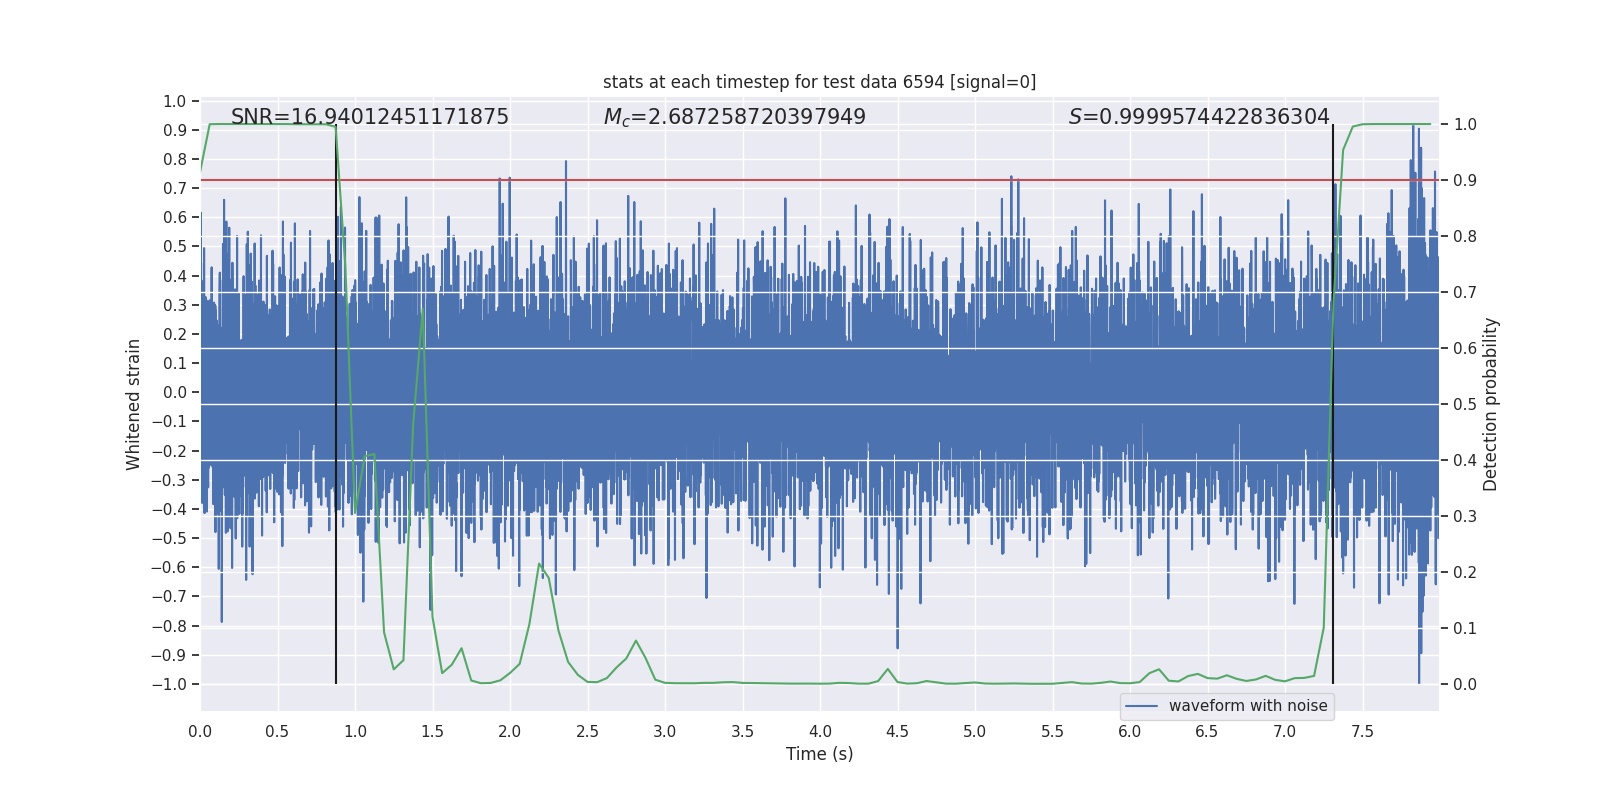Click the x-axis tick label 7.5
This screenshot has height=800, width=1600.
[x=1362, y=732]
